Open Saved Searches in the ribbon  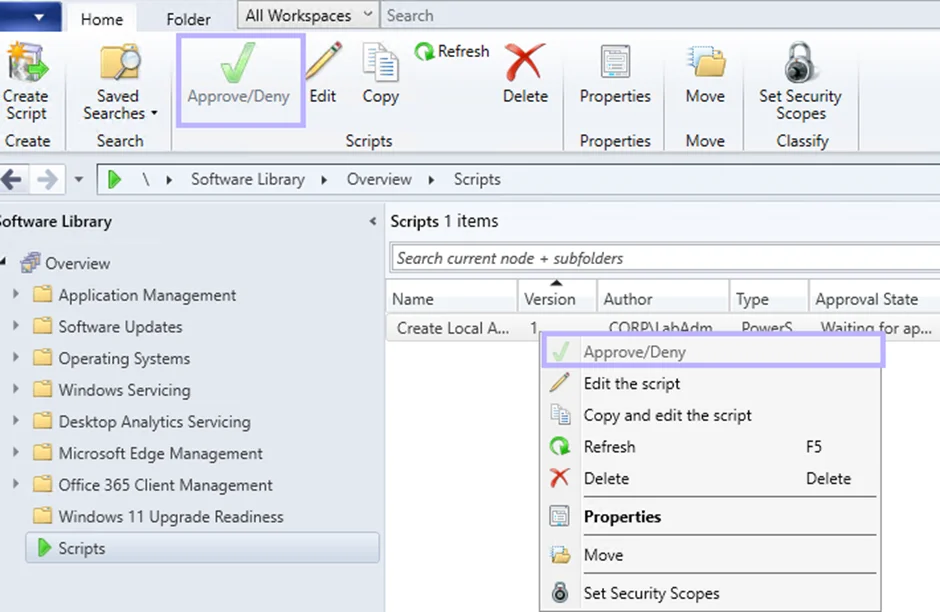pyautogui.click(x=119, y=82)
